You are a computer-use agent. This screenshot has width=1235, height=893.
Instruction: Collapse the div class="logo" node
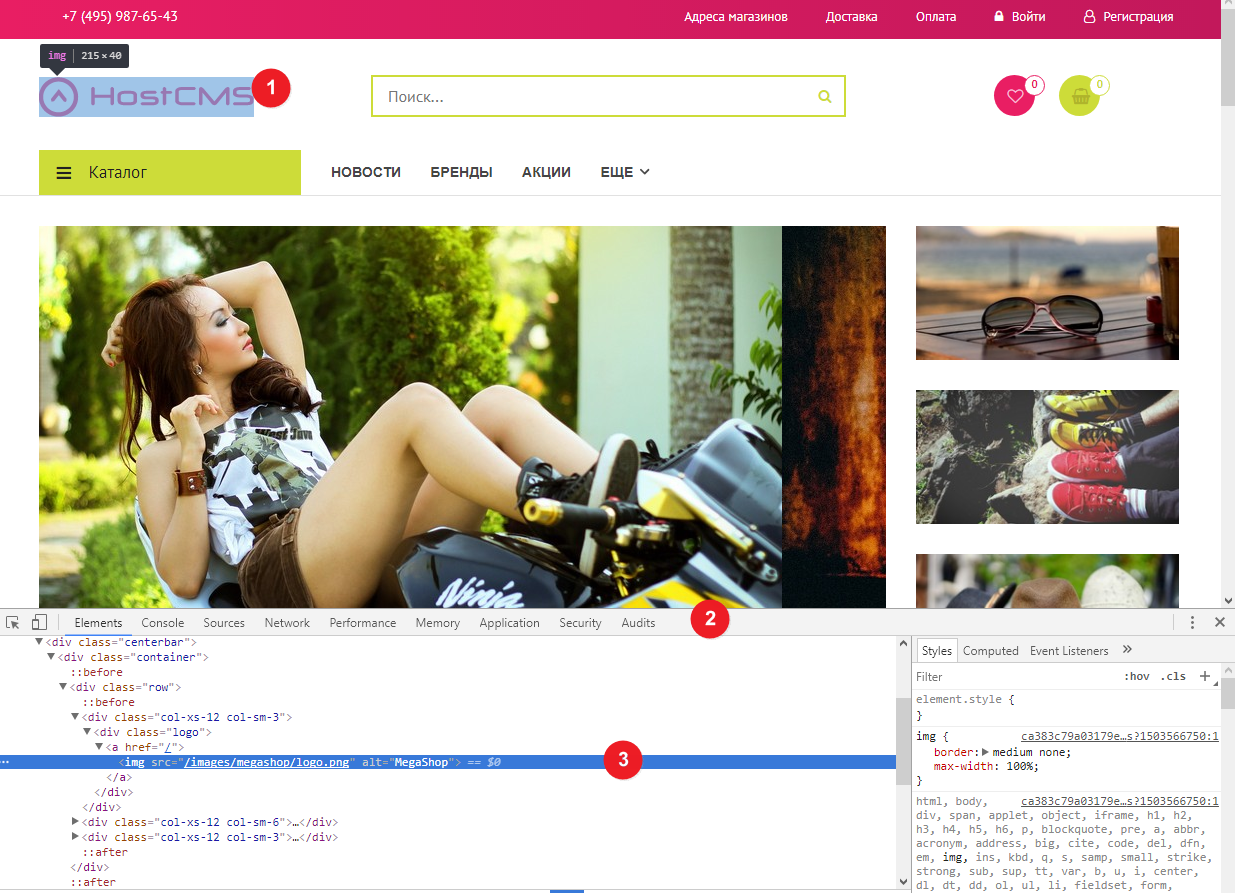click(88, 732)
